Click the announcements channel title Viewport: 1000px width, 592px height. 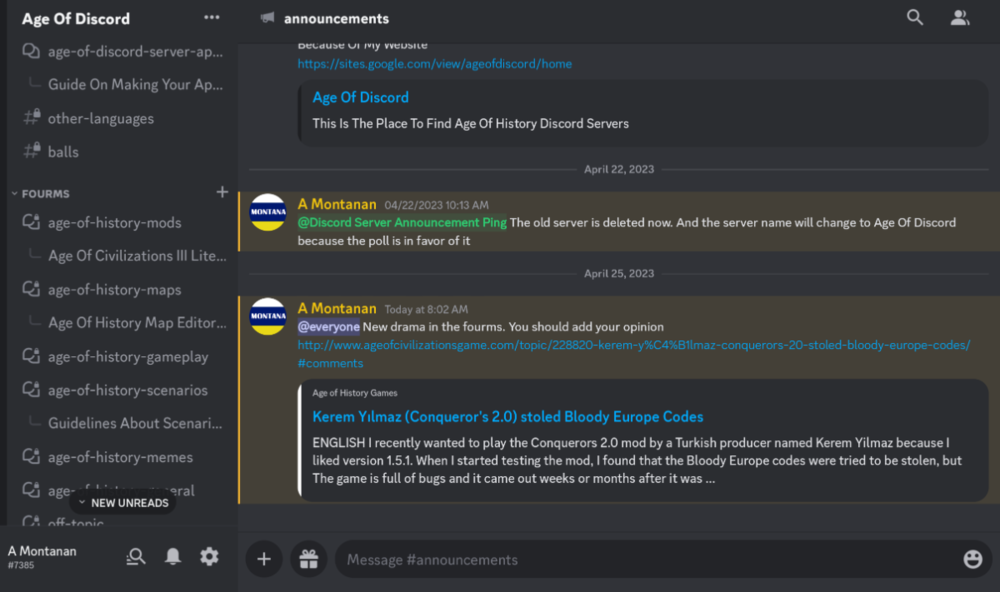tap(336, 18)
